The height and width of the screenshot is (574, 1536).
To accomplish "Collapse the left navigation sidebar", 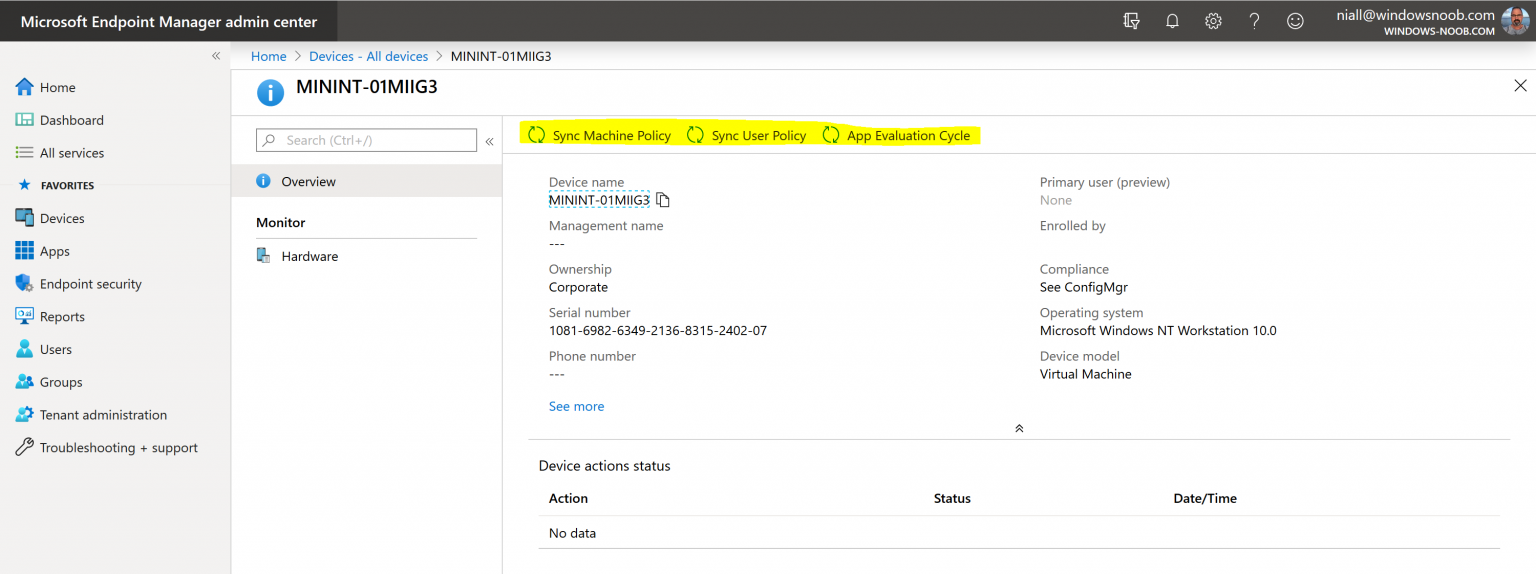I will pyautogui.click(x=216, y=56).
